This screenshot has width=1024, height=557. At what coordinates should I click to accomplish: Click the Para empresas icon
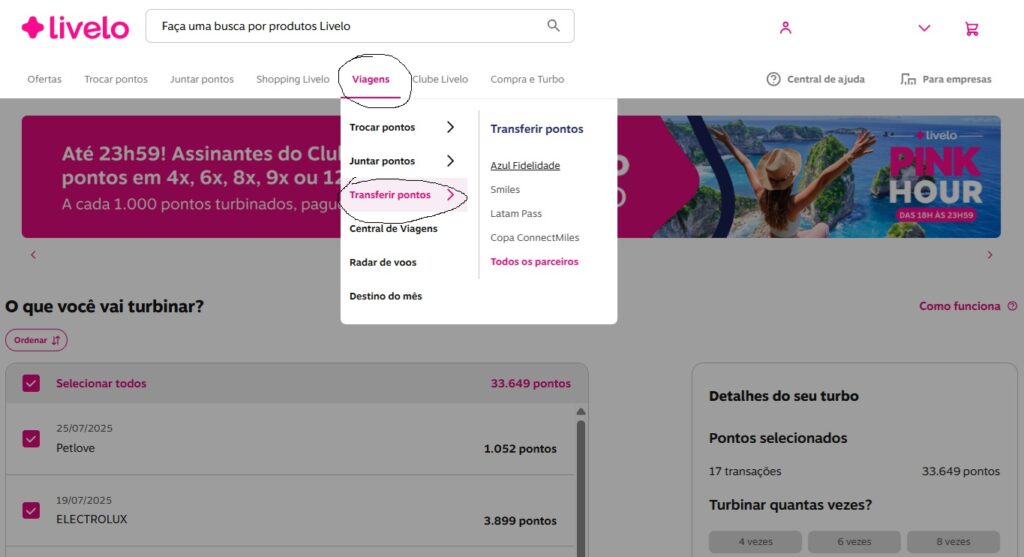tap(908, 79)
